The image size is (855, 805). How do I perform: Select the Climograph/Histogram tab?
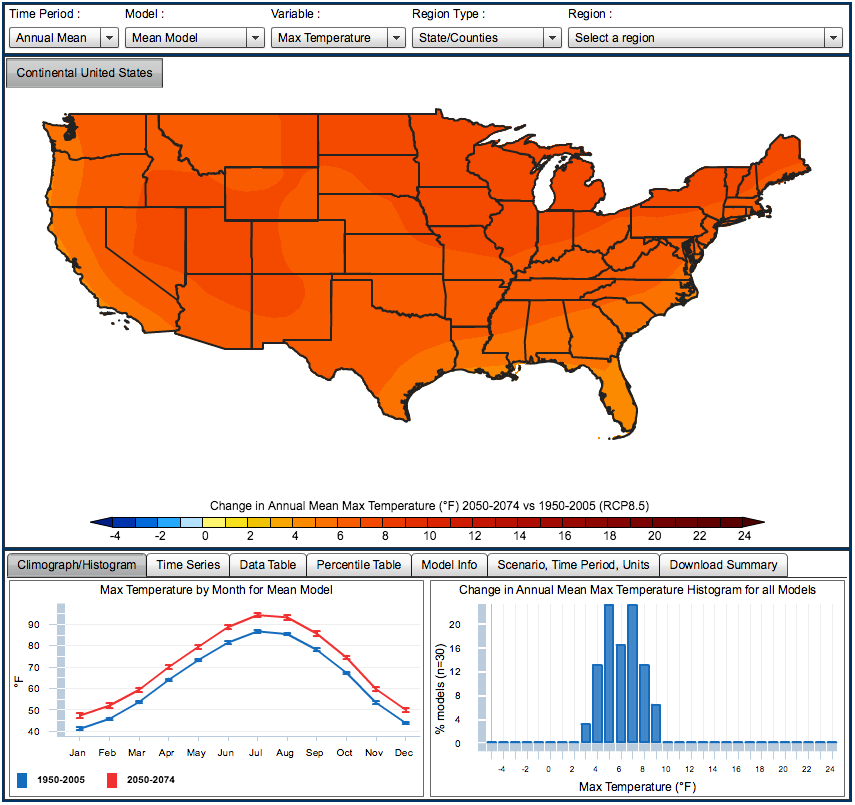[x=77, y=565]
